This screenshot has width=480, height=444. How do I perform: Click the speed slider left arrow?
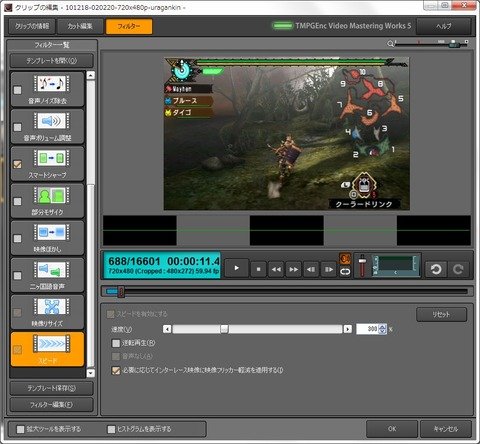[x=167, y=329]
